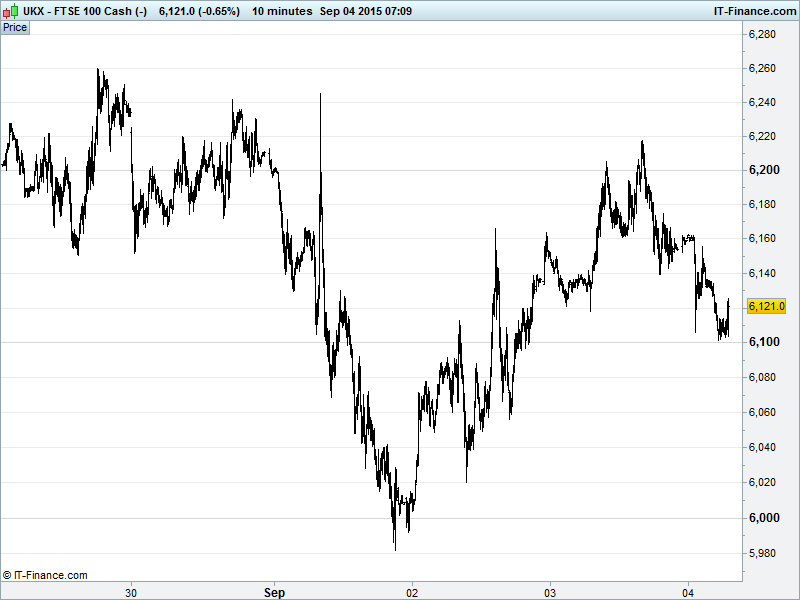
Task: Click the 6,260 label on price axis
Action: point(763,69)
